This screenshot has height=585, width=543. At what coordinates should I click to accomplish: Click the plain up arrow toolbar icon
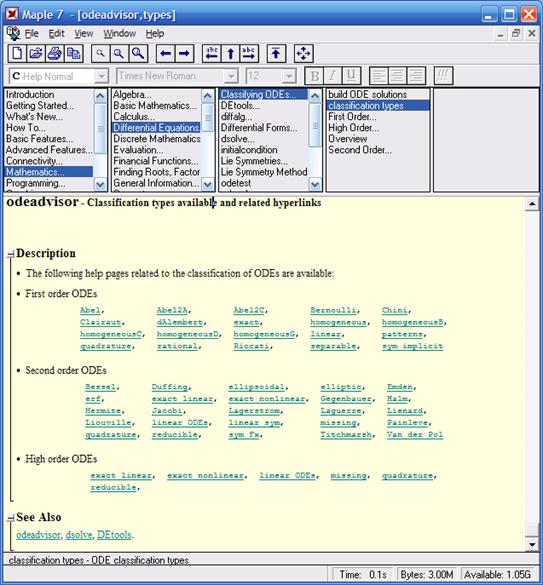tap(231, 53)
